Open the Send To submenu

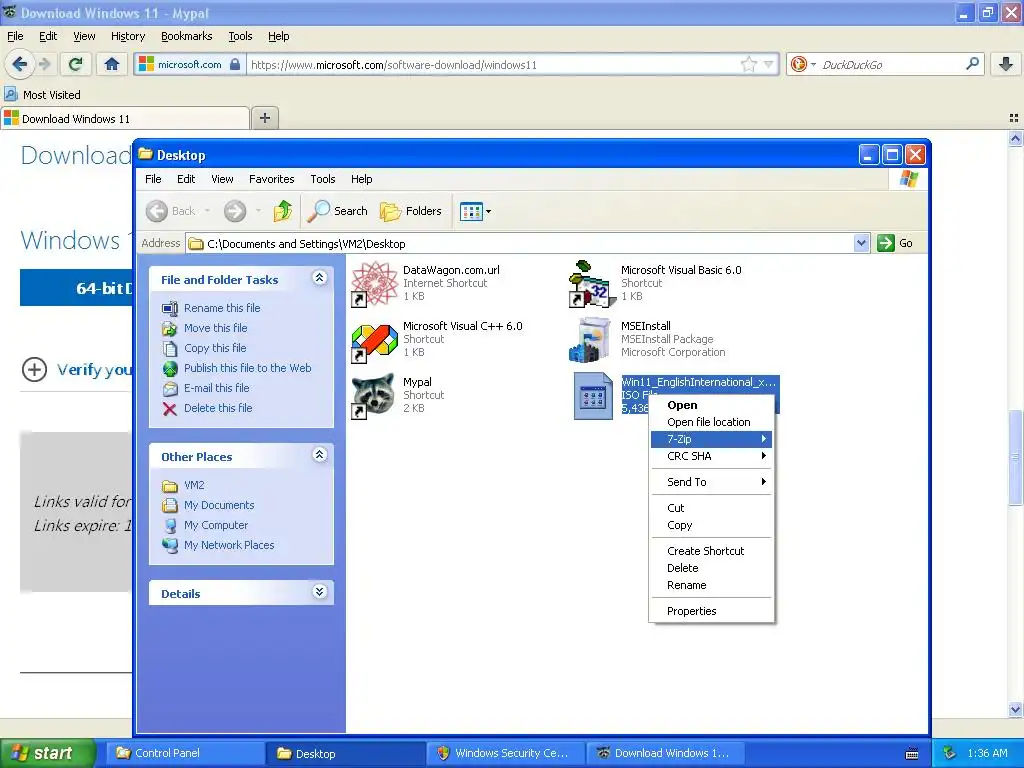click(x=711, y=482)
